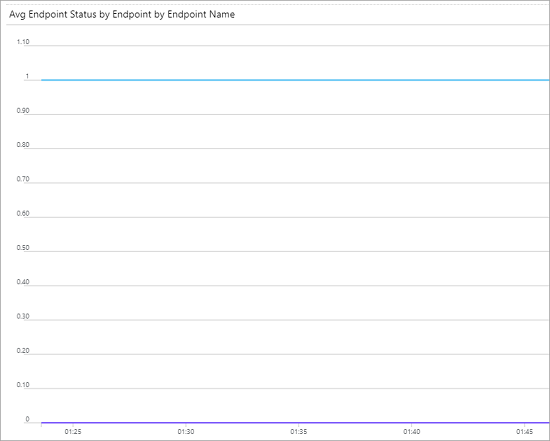Click the 0.40 y-axis label
Screen dimensions: 550x441
tap(23, 282)
